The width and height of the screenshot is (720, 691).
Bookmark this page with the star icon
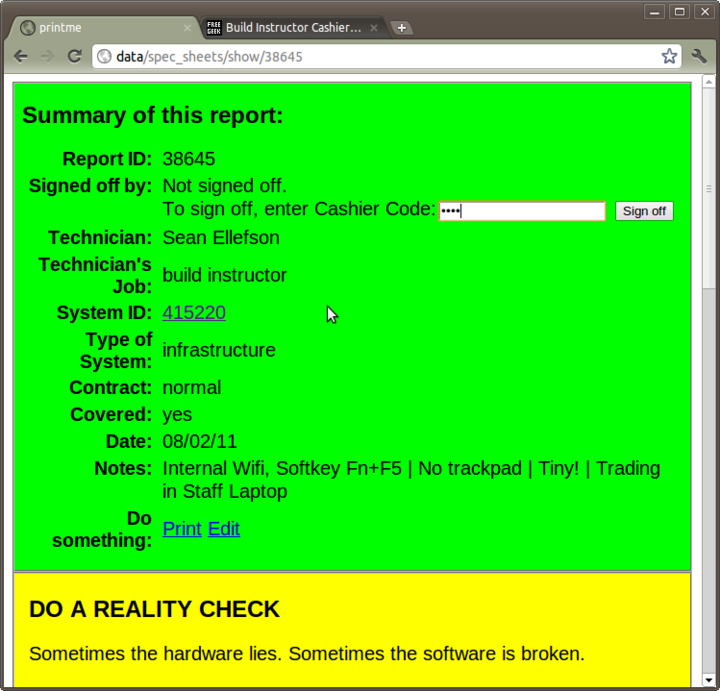tap(669, 57)
